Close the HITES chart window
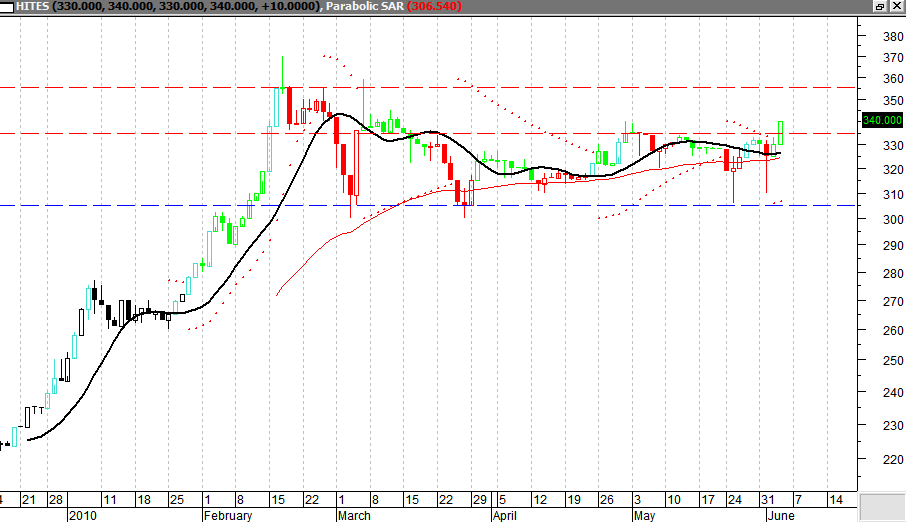Image resolution: width=906 pixels, height=522 pixels. point(896,6)
